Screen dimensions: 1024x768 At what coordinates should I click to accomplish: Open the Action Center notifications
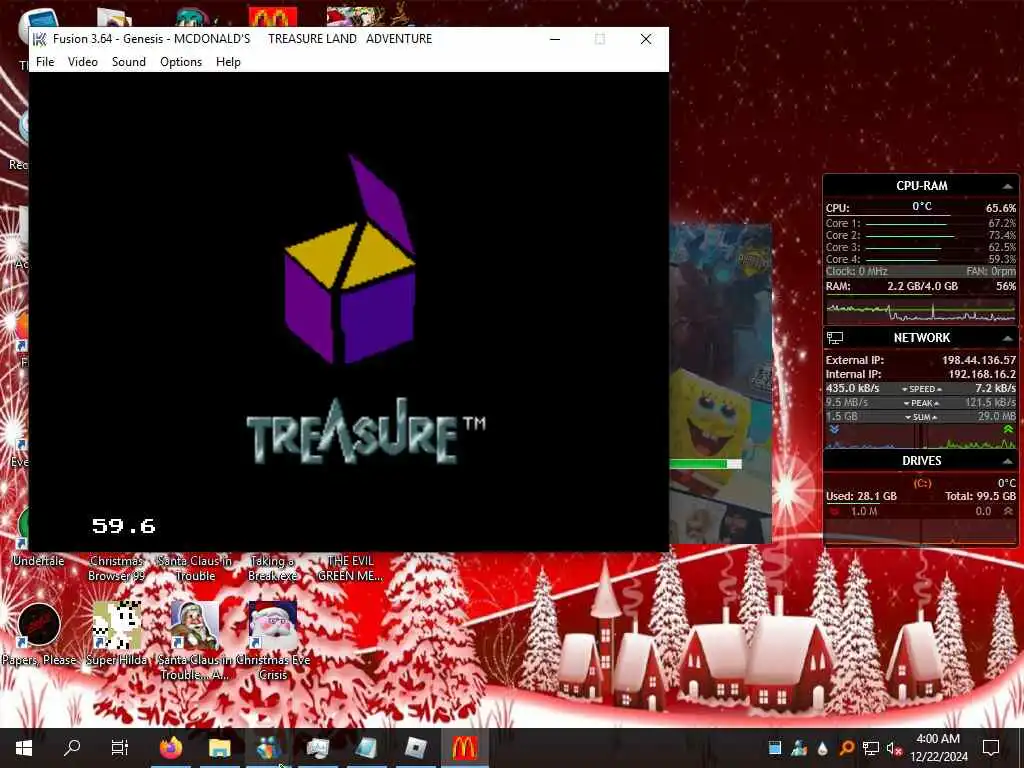point(991,748)
